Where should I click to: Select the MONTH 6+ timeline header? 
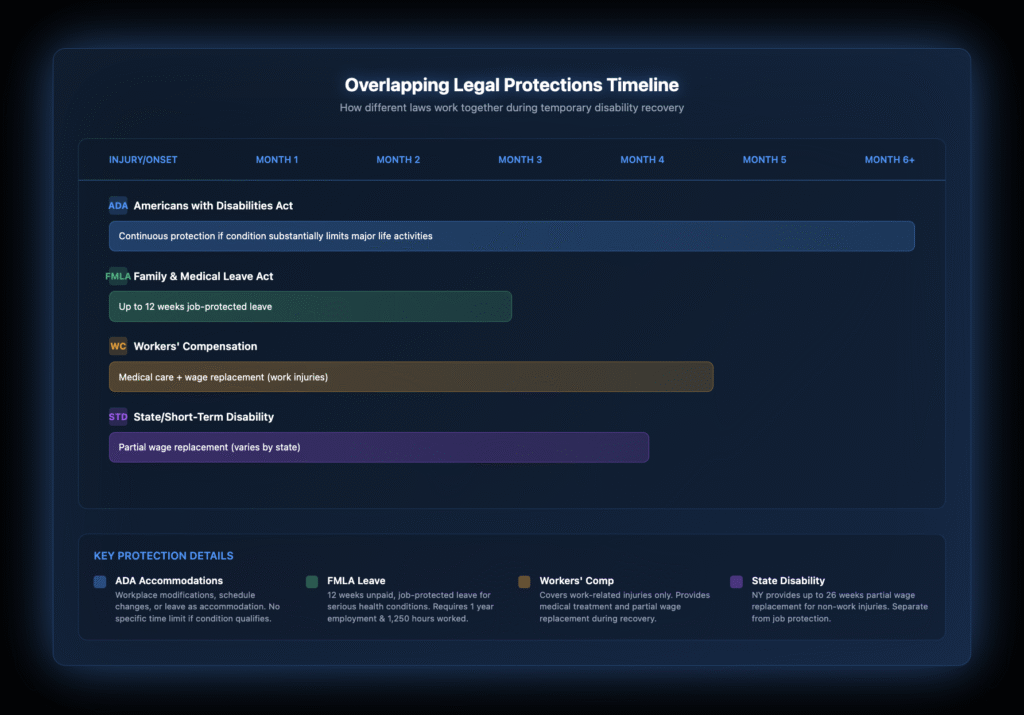pyautogui.click(x=889, y=160)
